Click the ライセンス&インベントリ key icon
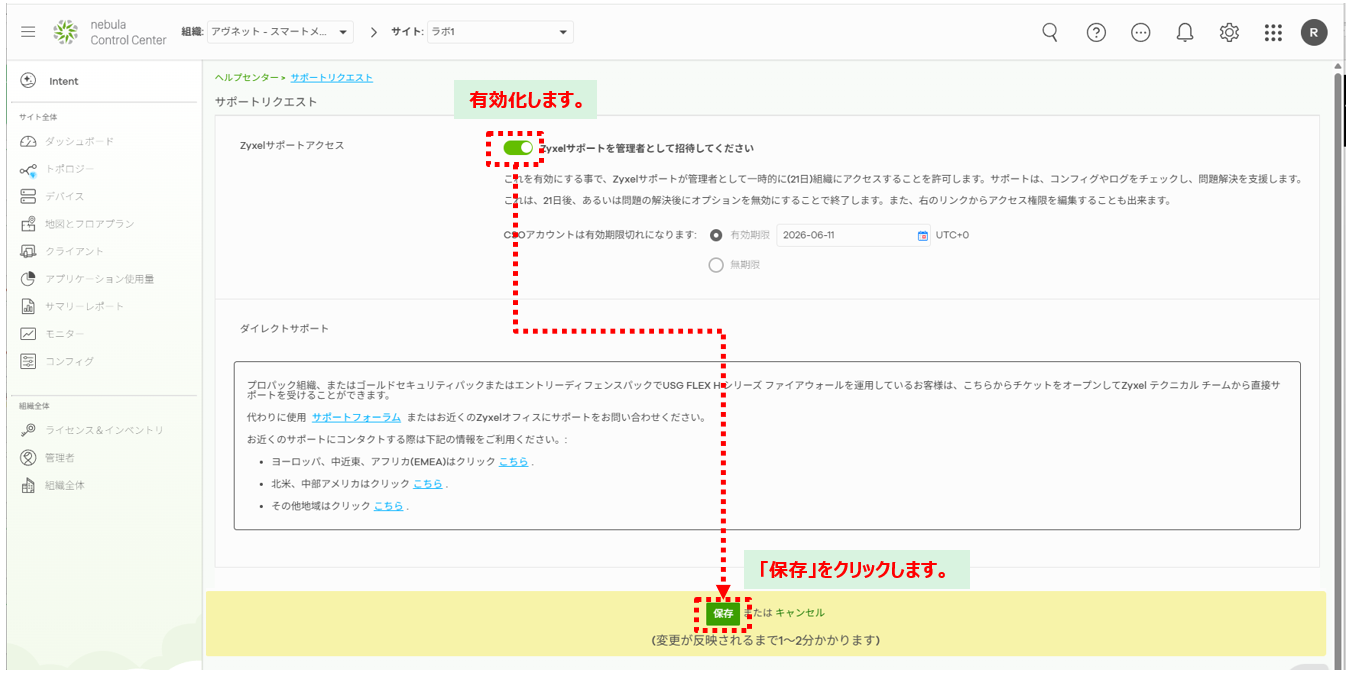Screen dimensions: 1349x677 click(x=28, y=430)
